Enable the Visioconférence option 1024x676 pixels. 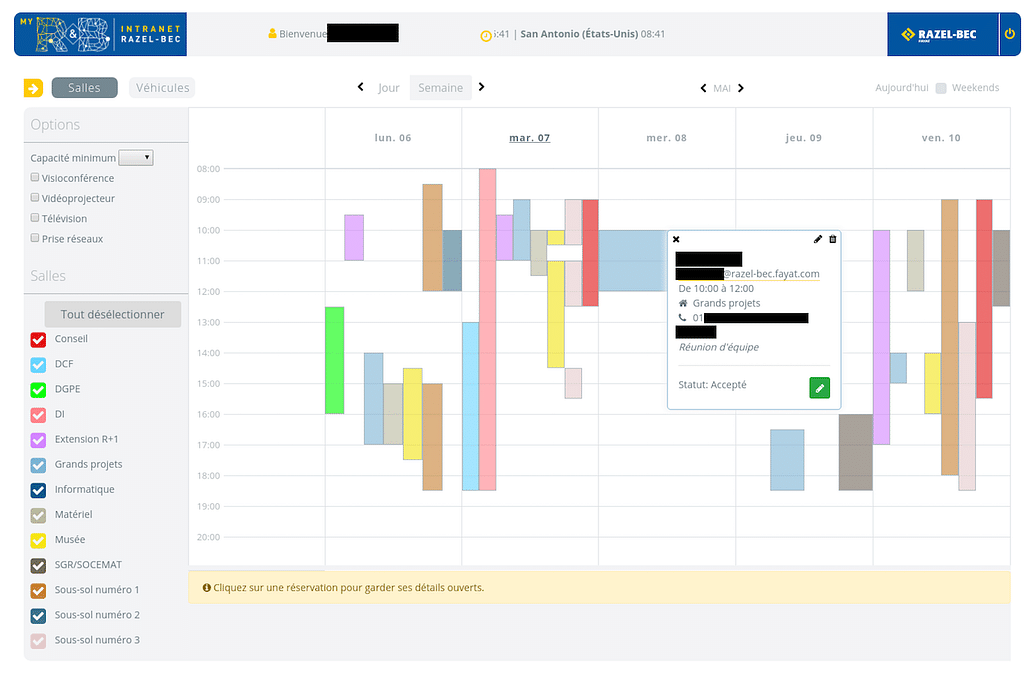coord(35,178)
